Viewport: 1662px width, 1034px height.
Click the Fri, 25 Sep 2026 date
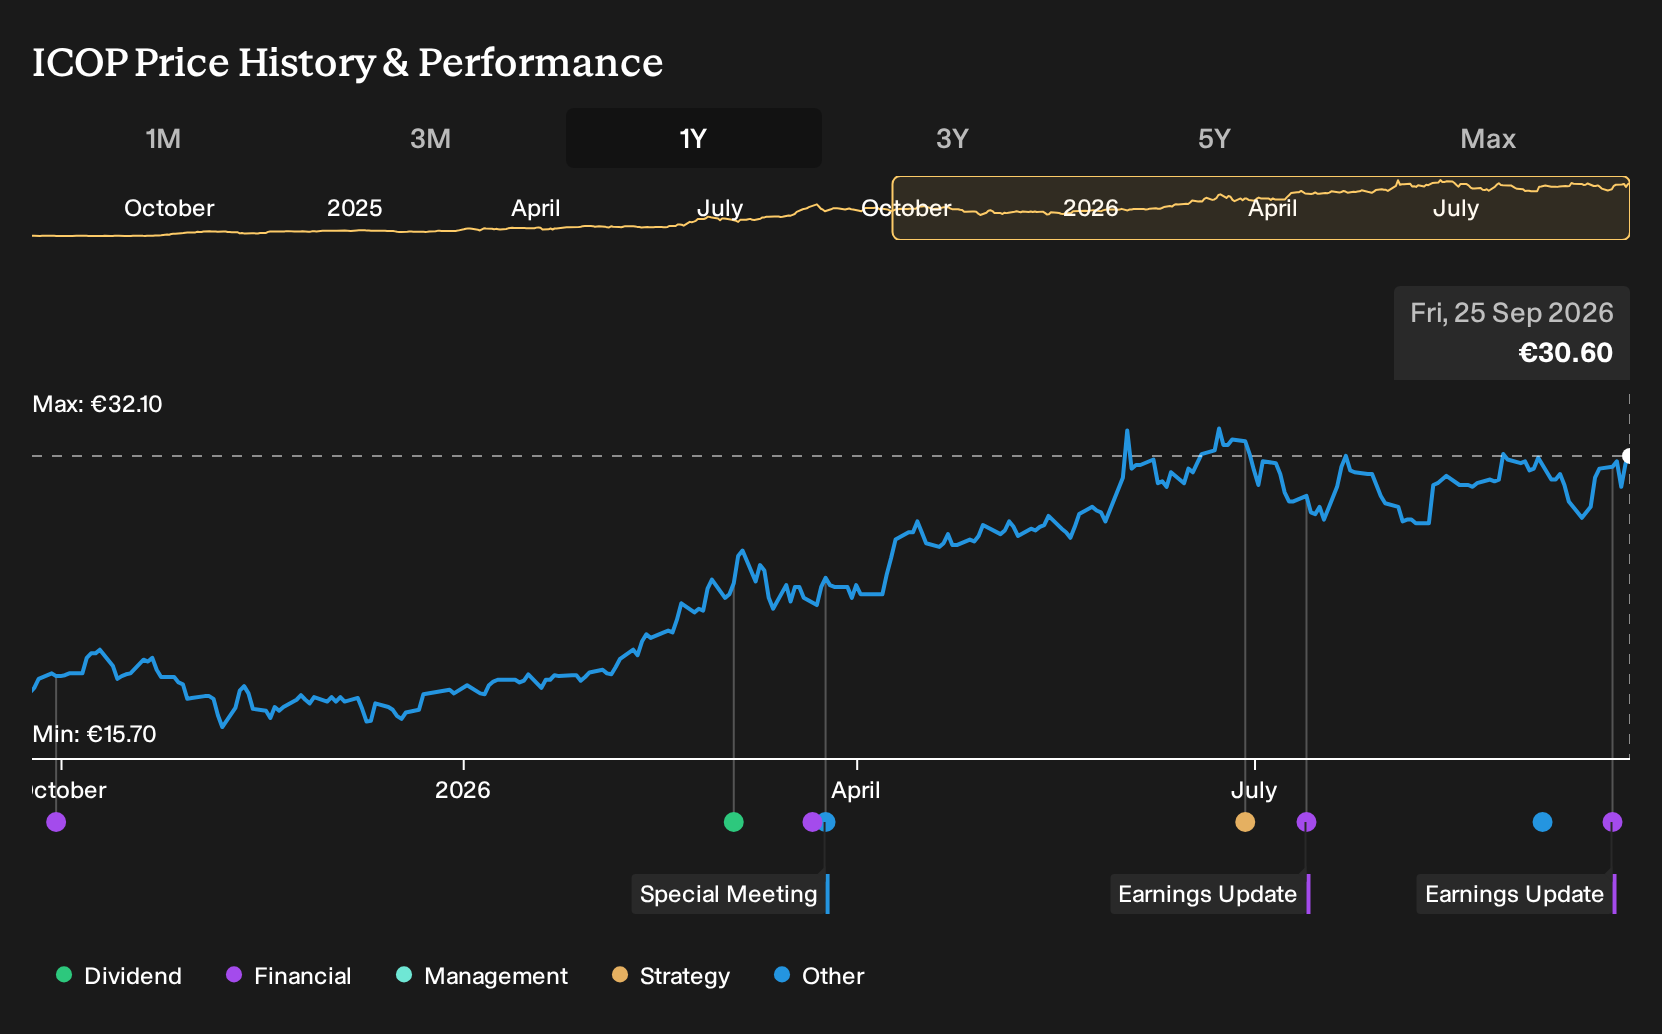pos(1511,313)
